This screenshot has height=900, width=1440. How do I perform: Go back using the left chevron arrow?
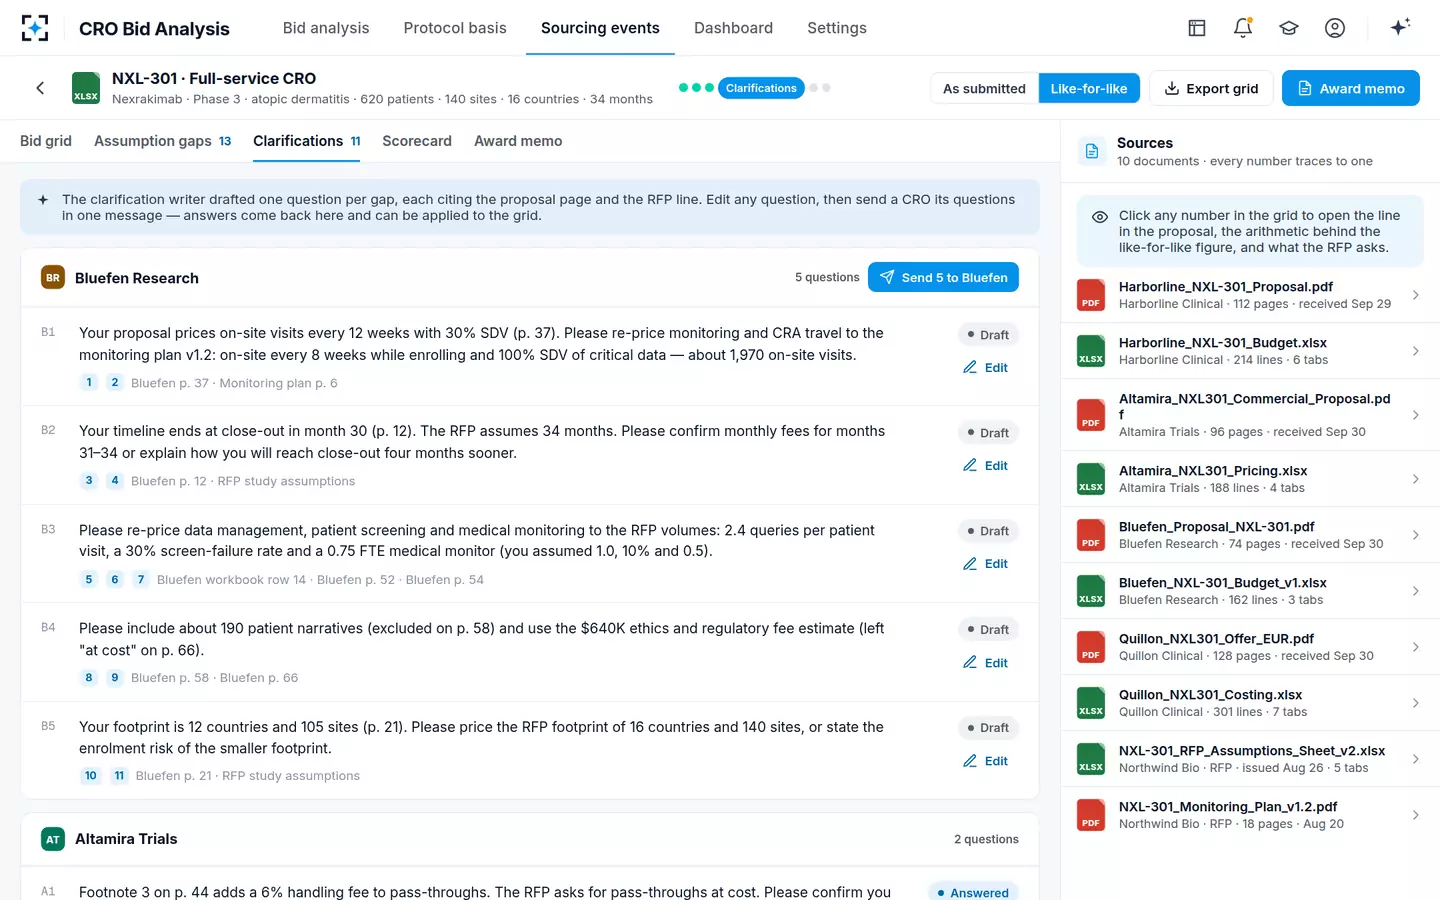pyautogui.click(x=40, y=88)
